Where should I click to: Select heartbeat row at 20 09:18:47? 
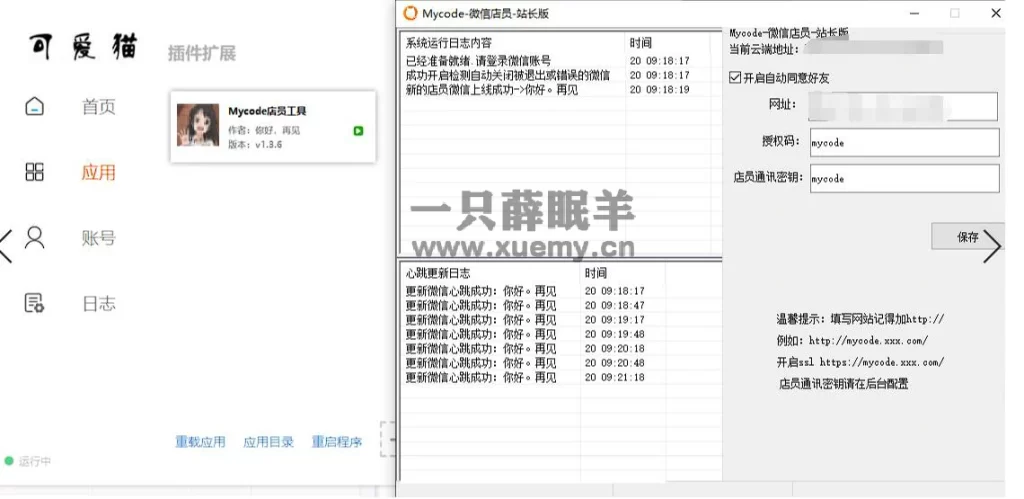coord(525,306)
